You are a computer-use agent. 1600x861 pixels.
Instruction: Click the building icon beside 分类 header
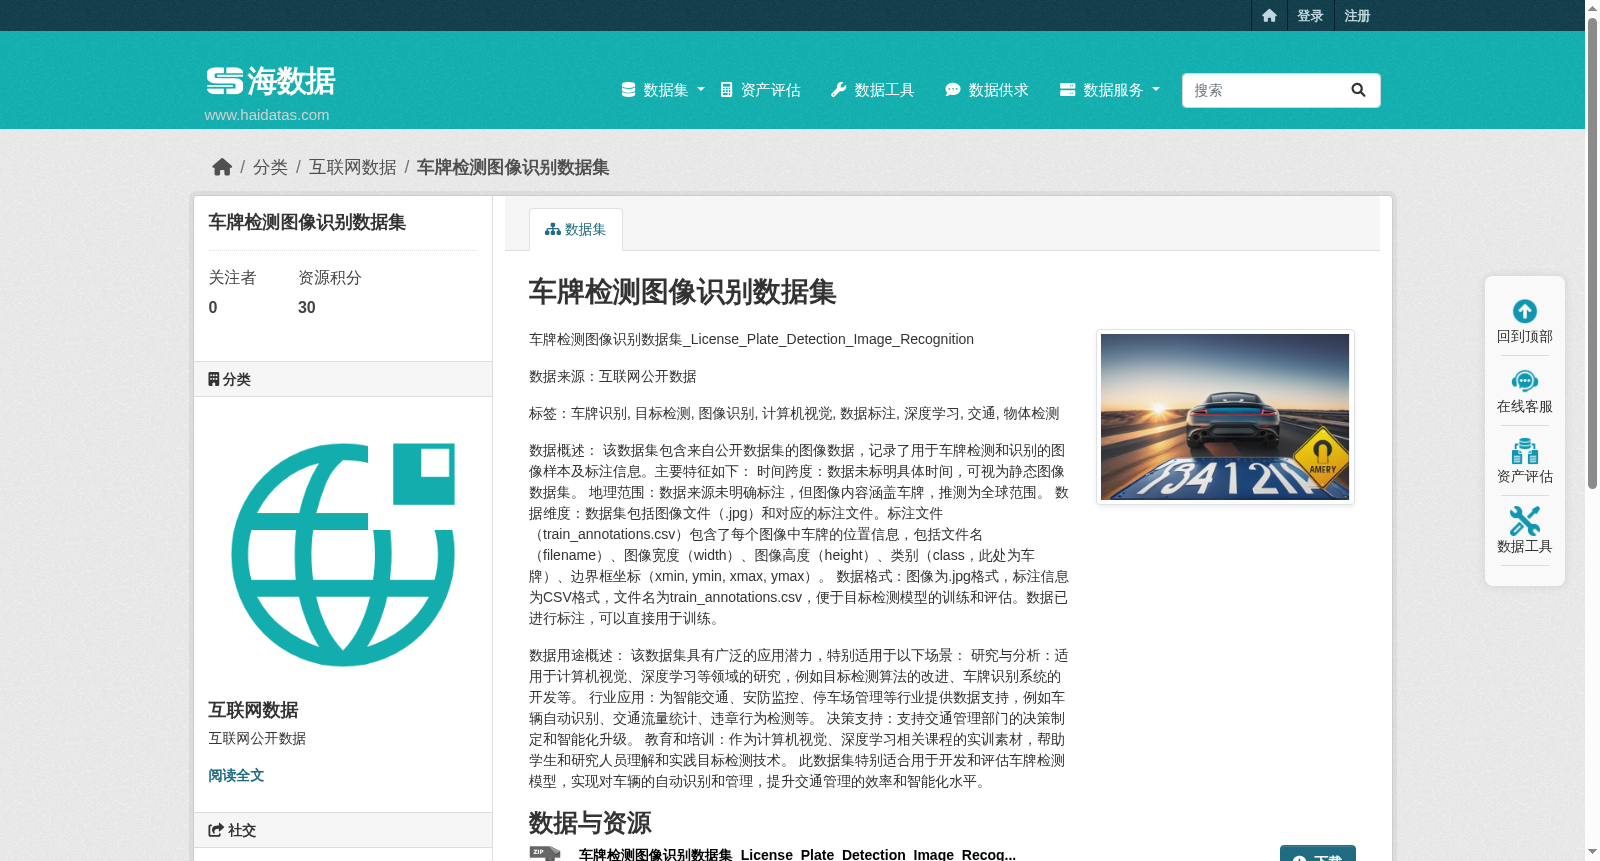(x=214, y=379)
